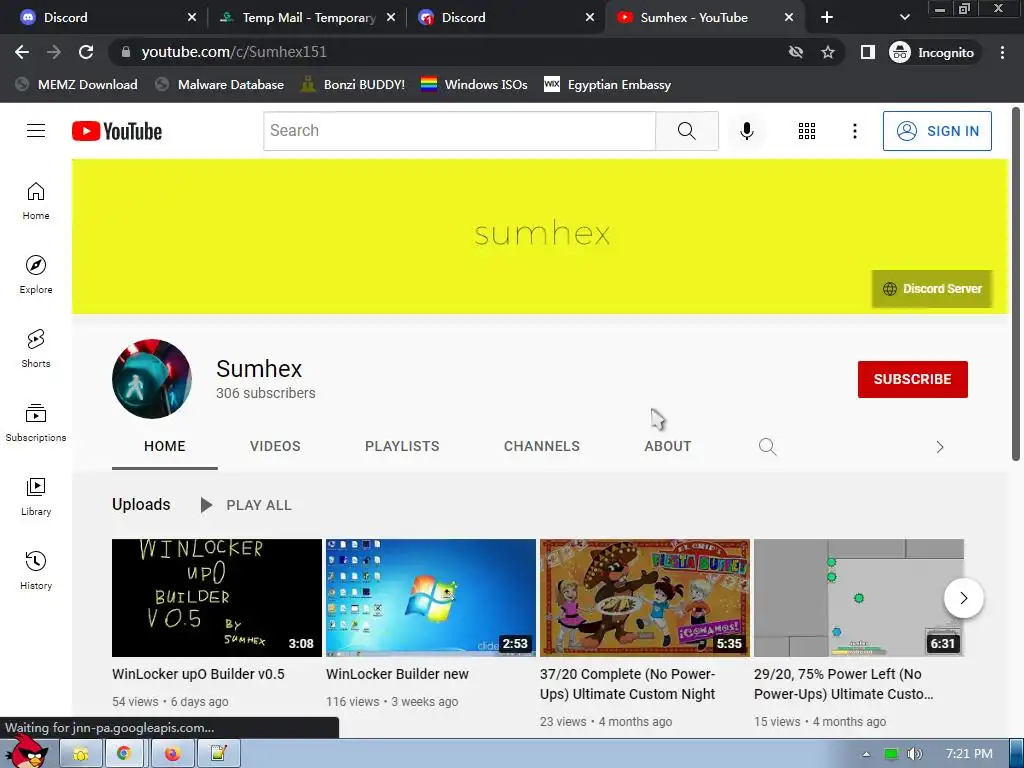Open Shorts in the sidebar

pos(36,348)
